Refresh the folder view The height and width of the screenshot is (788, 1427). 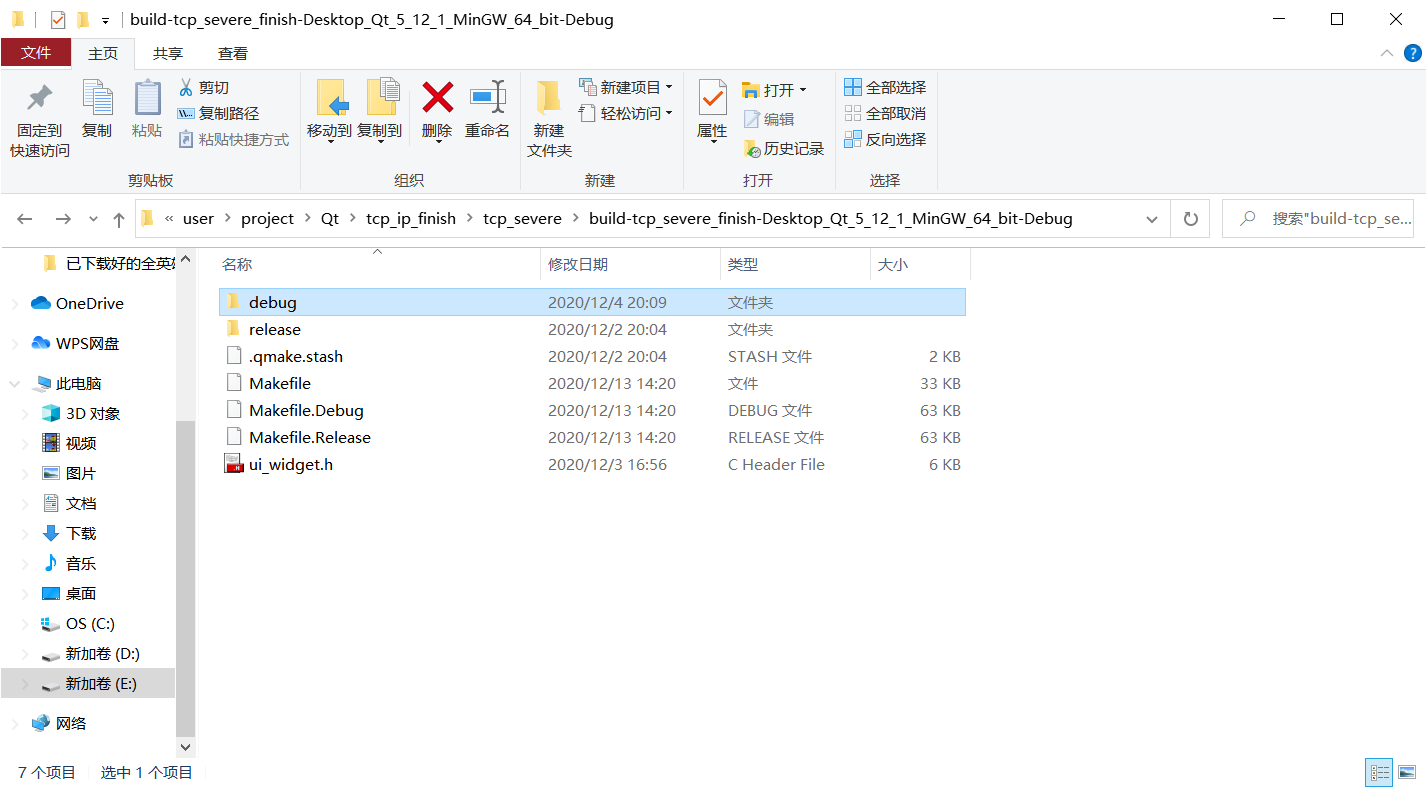pyautogui.click(x=1190, y=218)
